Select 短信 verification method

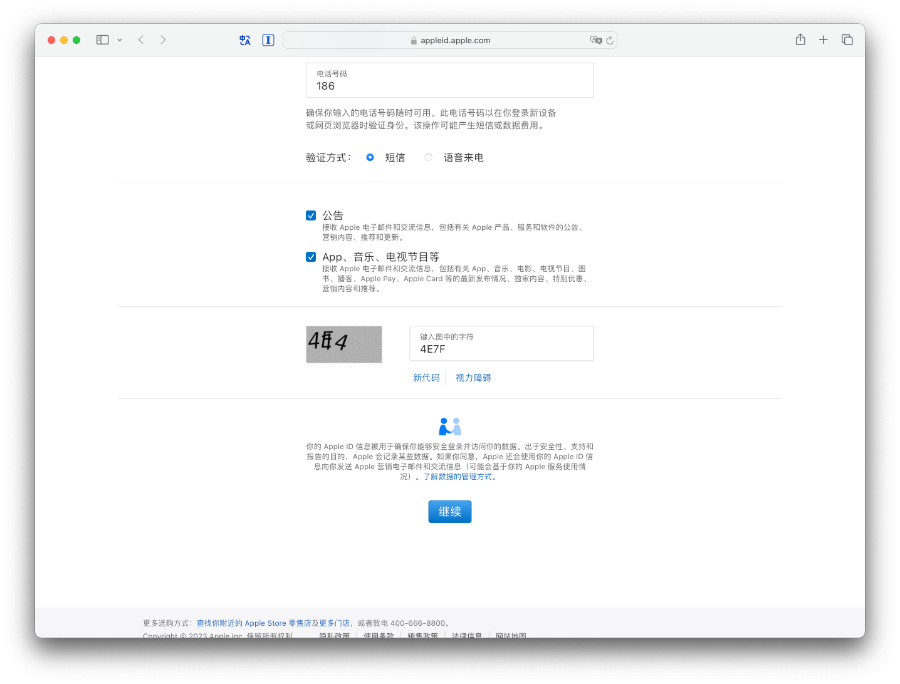(370, 157)
